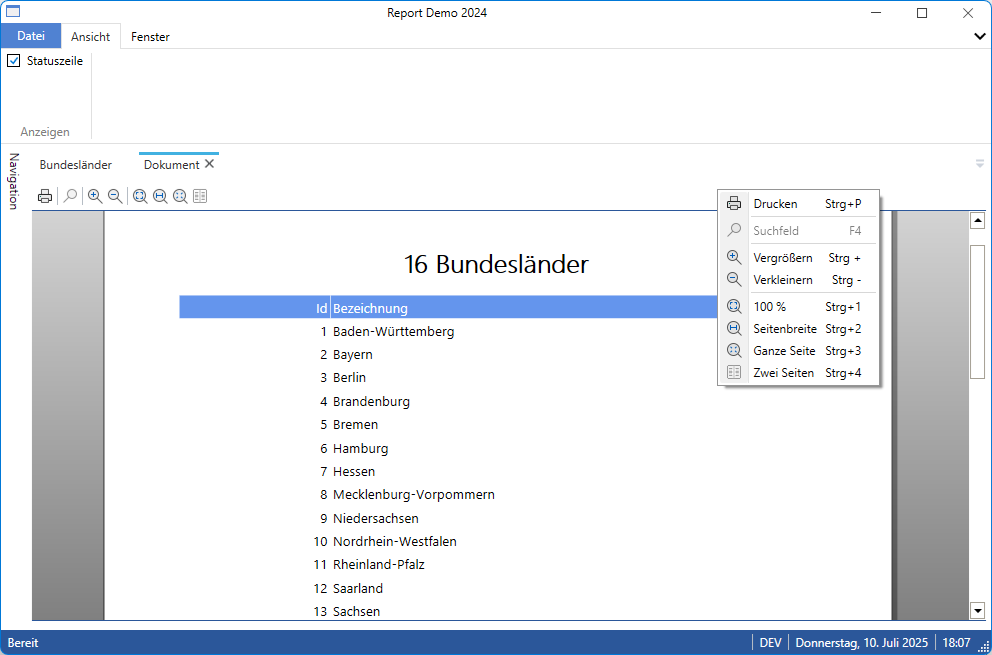Click the 100% zoom toolbar icon

coord(140,197)
